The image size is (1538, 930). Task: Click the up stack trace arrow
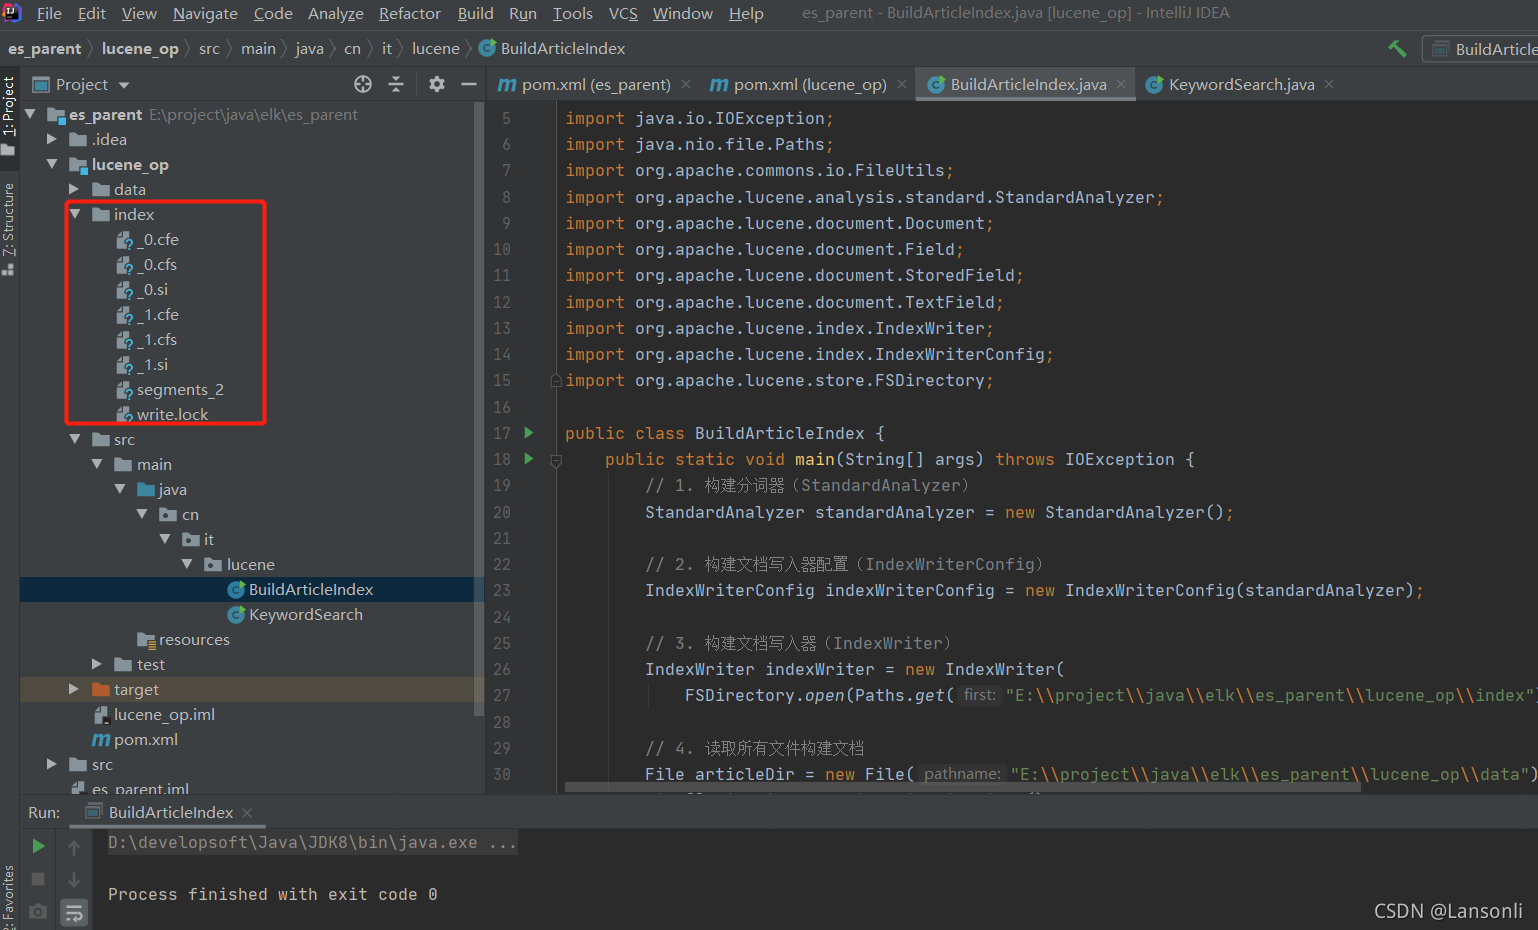pos(74,847)
